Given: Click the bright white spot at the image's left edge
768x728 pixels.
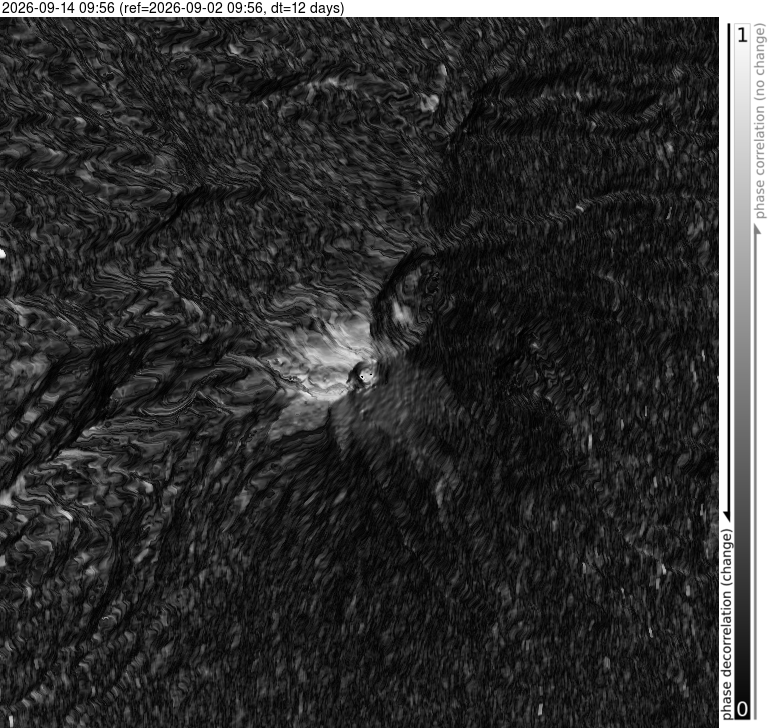Looking at the screenshot, I should point(2,253).
